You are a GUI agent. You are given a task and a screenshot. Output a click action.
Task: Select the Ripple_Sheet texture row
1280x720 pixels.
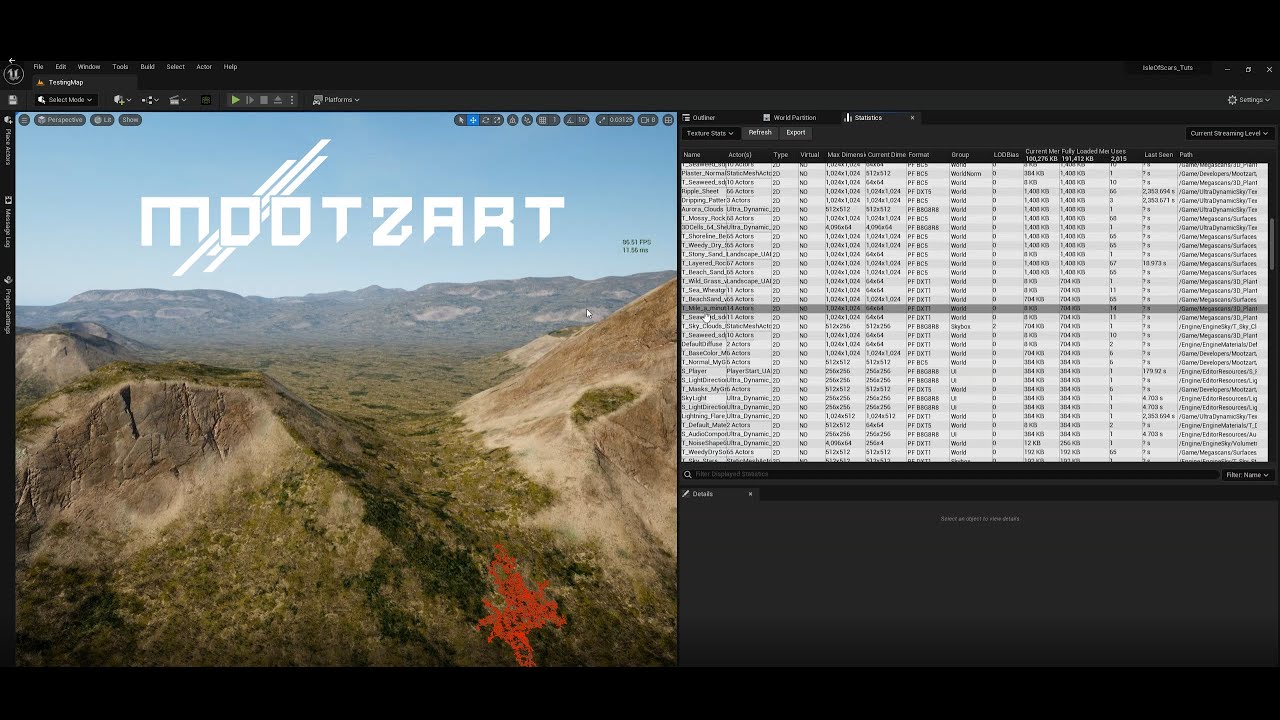pos(974,191)
